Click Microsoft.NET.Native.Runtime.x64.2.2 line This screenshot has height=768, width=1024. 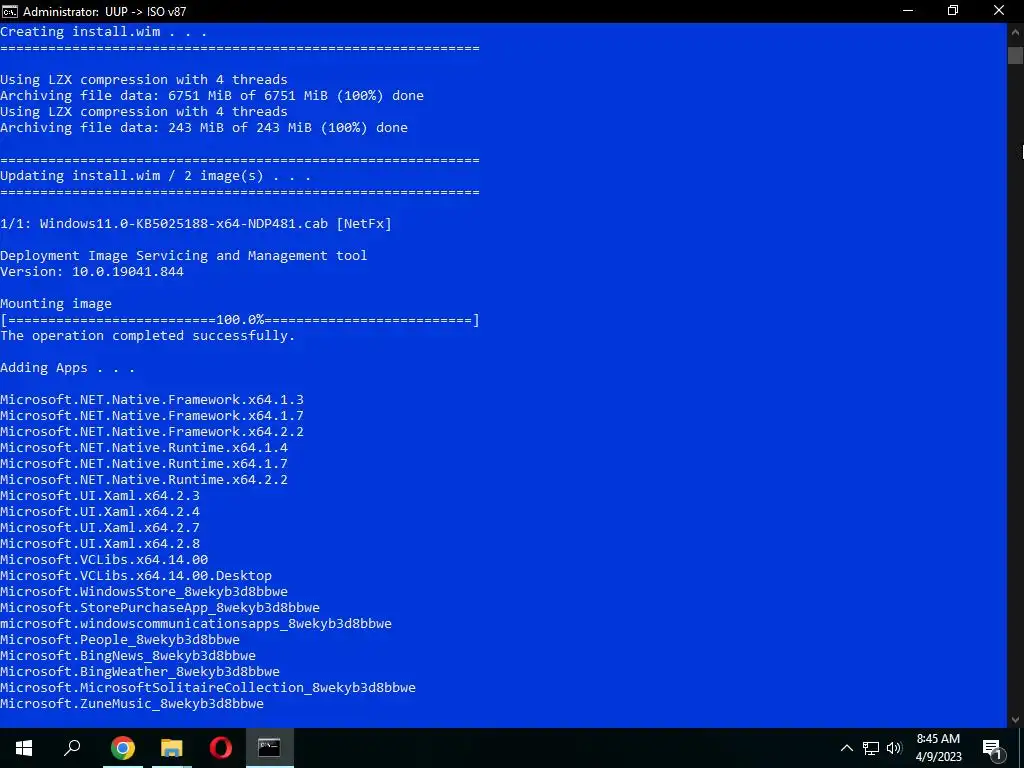[x=144, y=479]
